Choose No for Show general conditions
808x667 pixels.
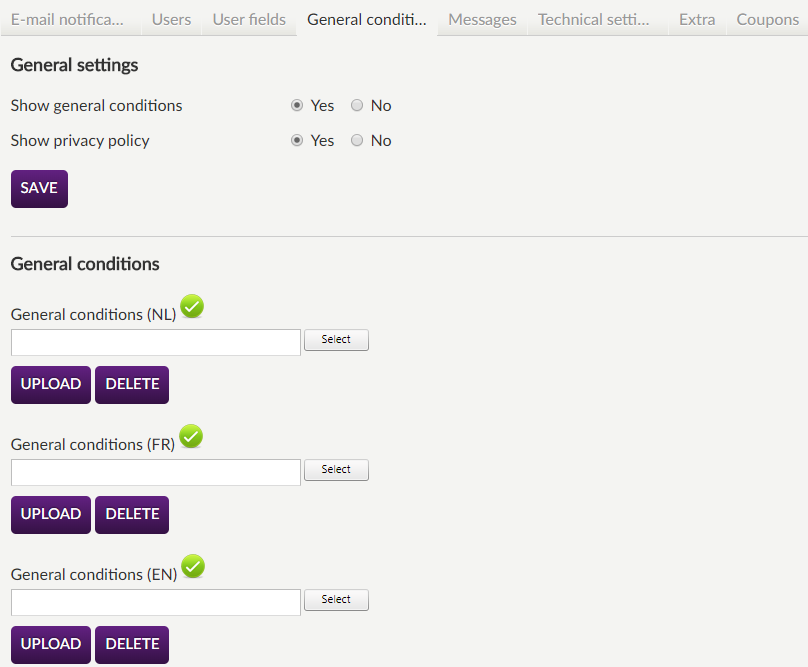pyautogui.click(x=357, y=106)
